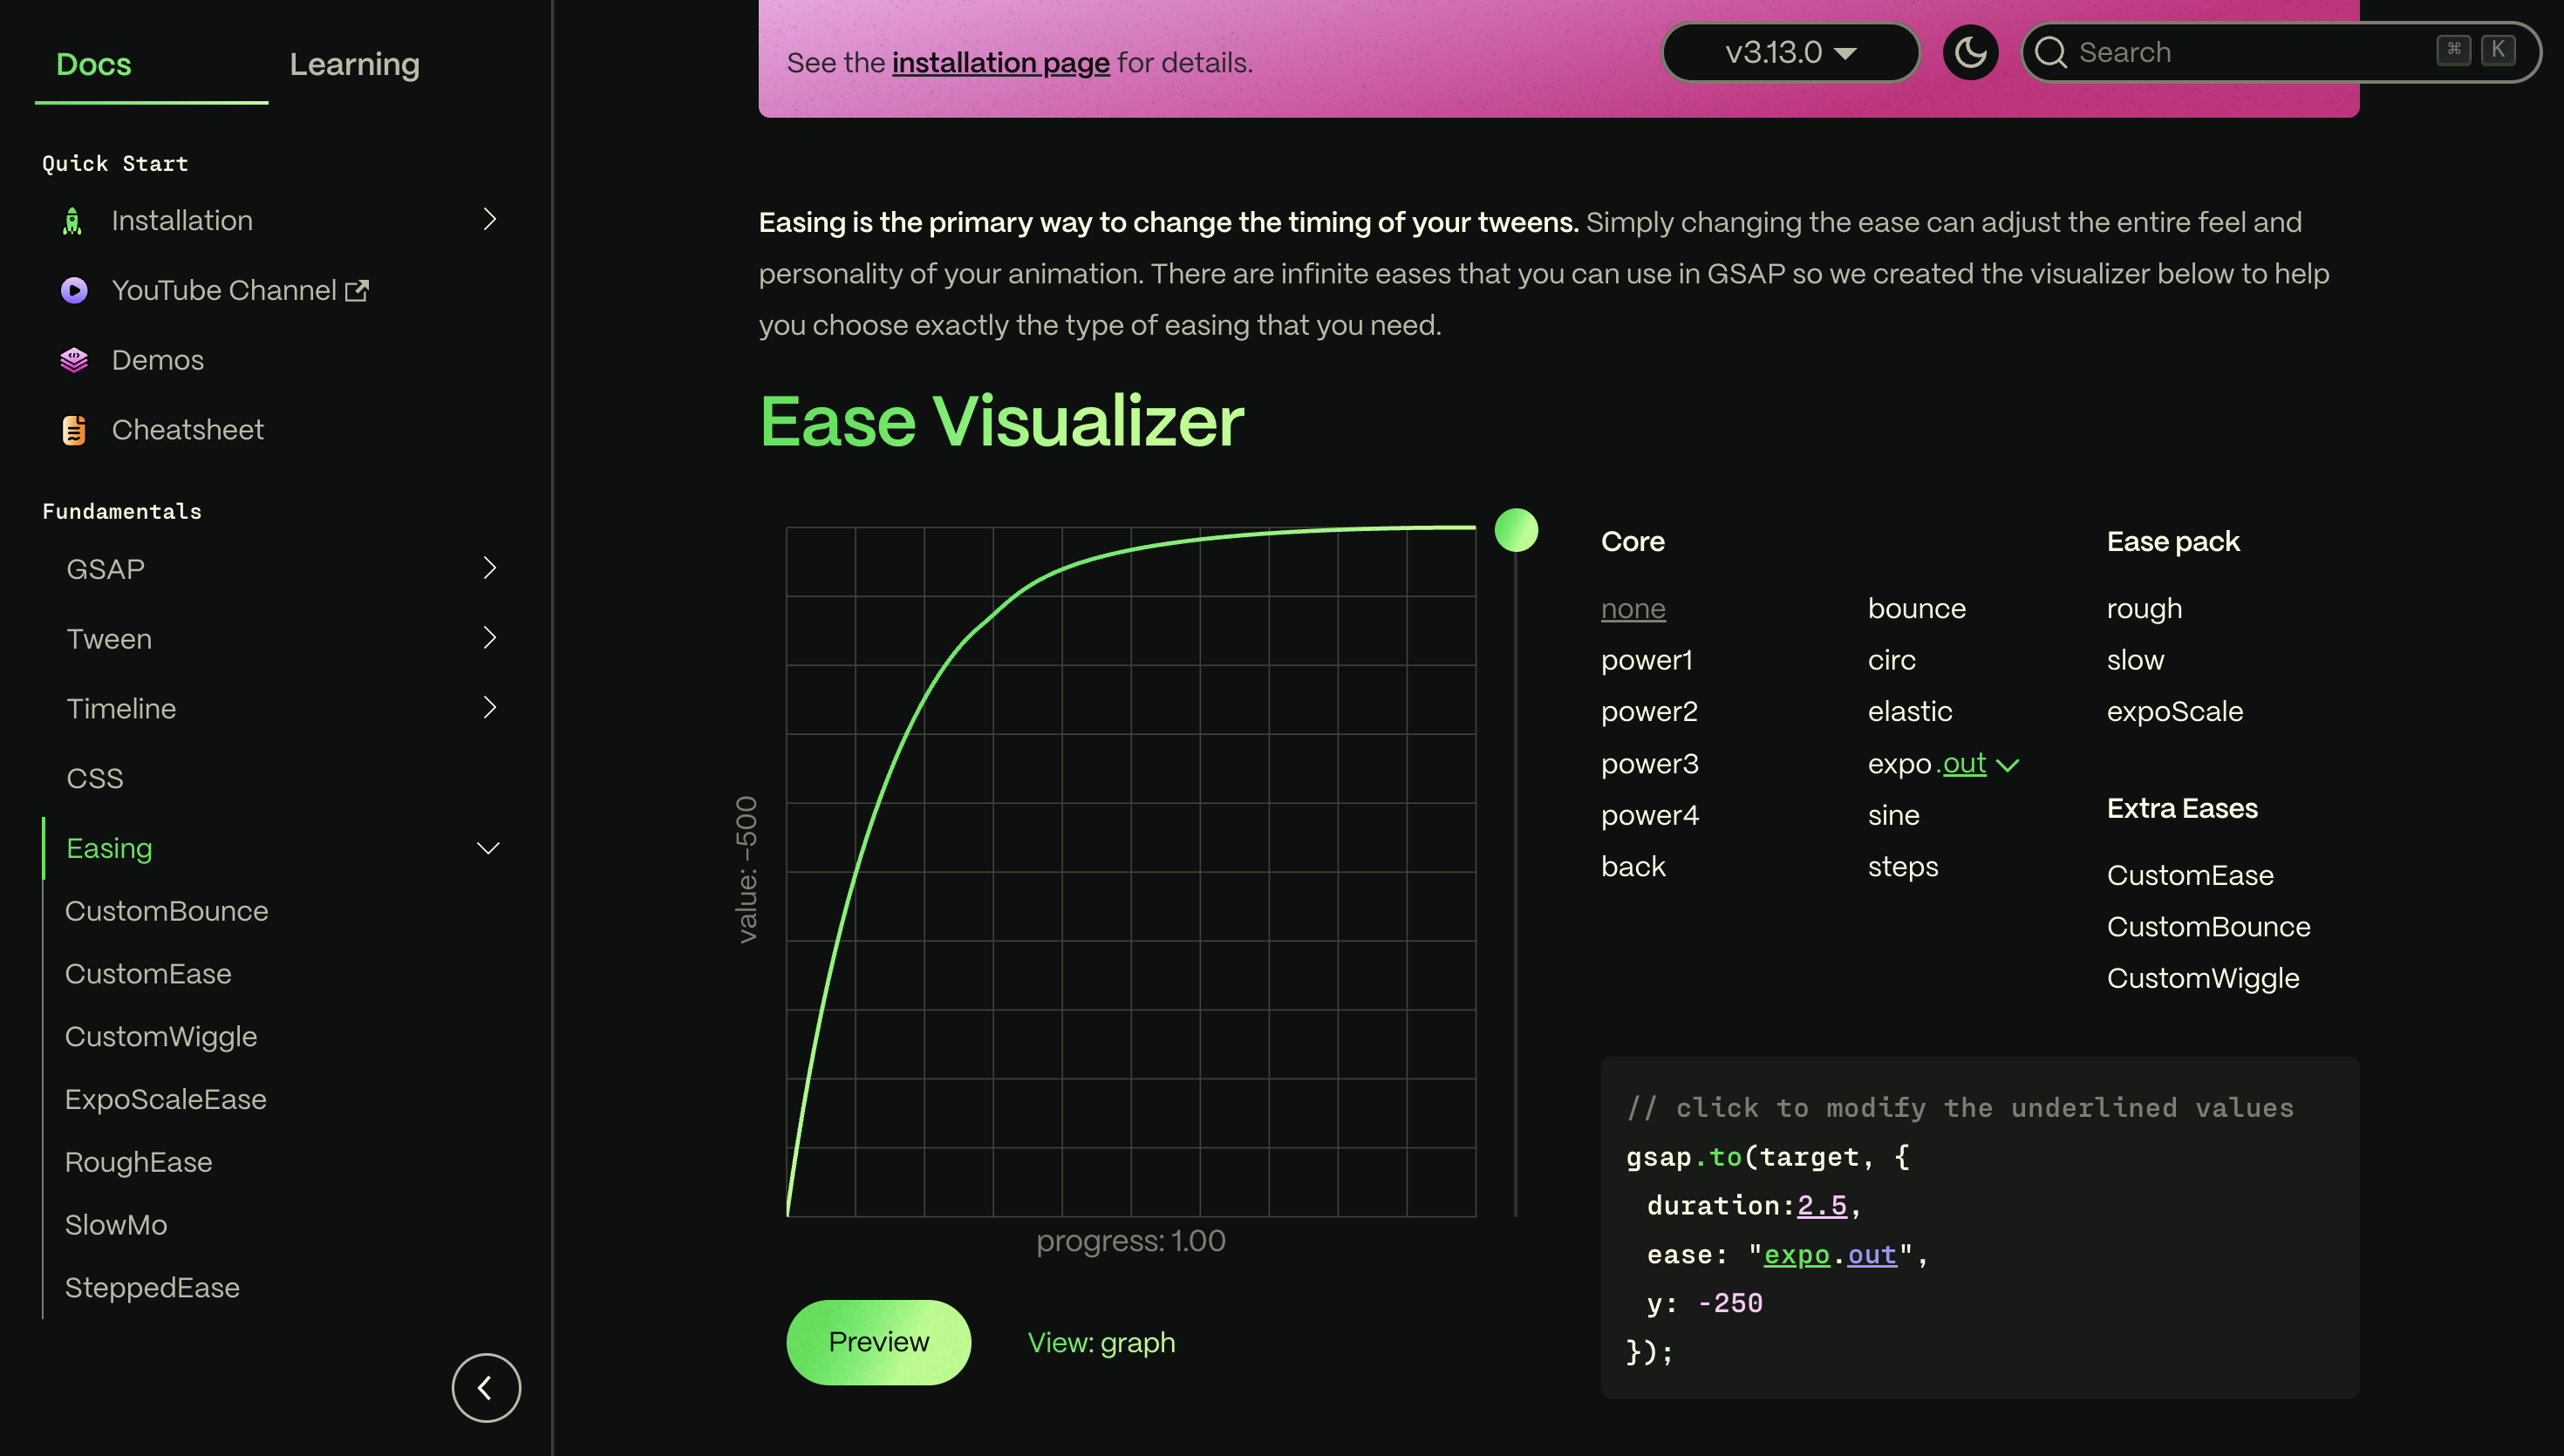Switch to the Learning tab
The height and width of the screenshot is (1456, 2564).
[354, 64]
